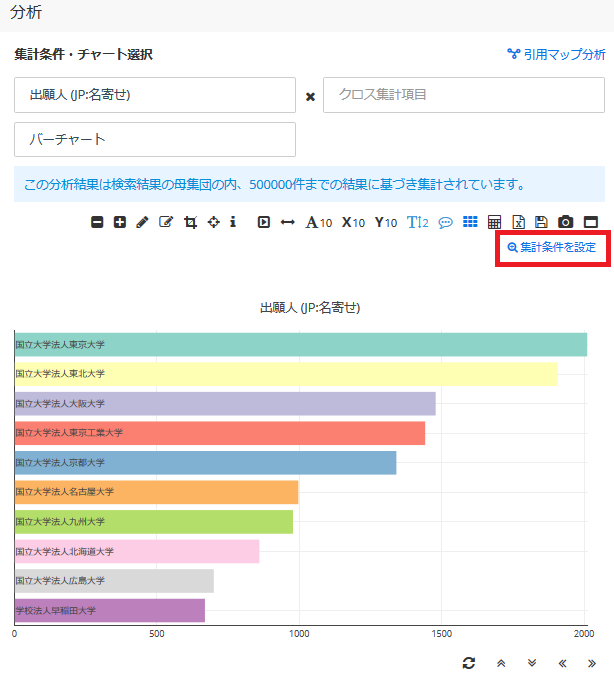
Task: Click the 集計条件・チャート選択 heading
Action: 84,54
